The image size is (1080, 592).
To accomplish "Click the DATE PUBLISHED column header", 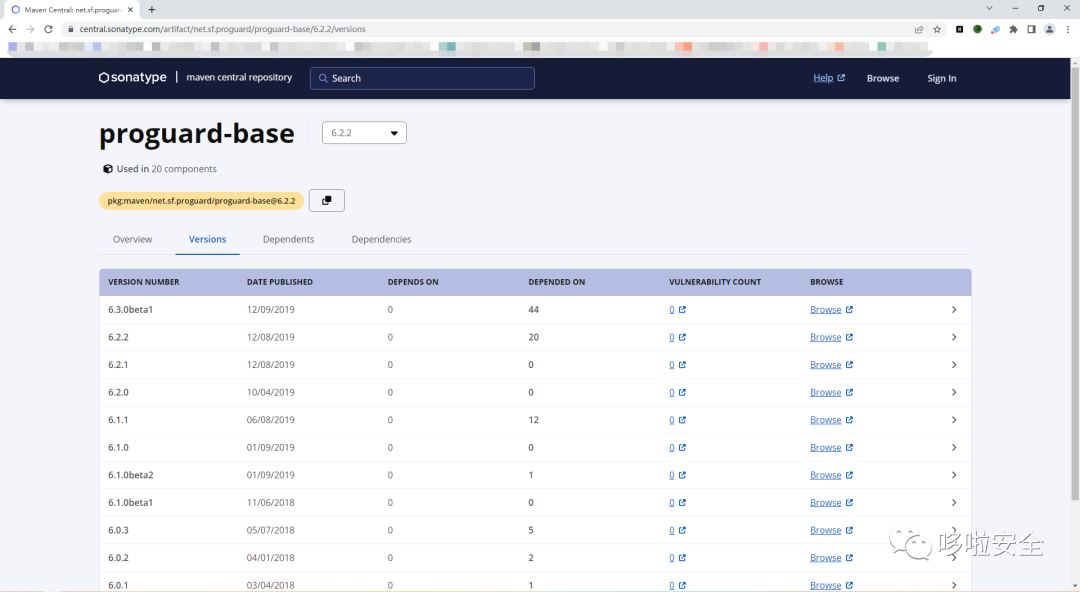I will click(x=280, y=282).
